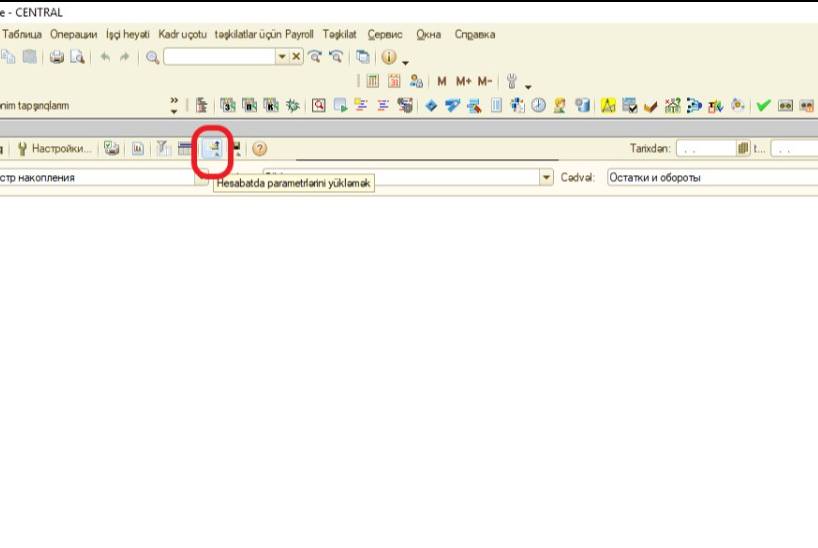The height and width of the screenshot is (548, 818).
Task: Expand the search box dropdown arrow
Action: tap(282, 57)
